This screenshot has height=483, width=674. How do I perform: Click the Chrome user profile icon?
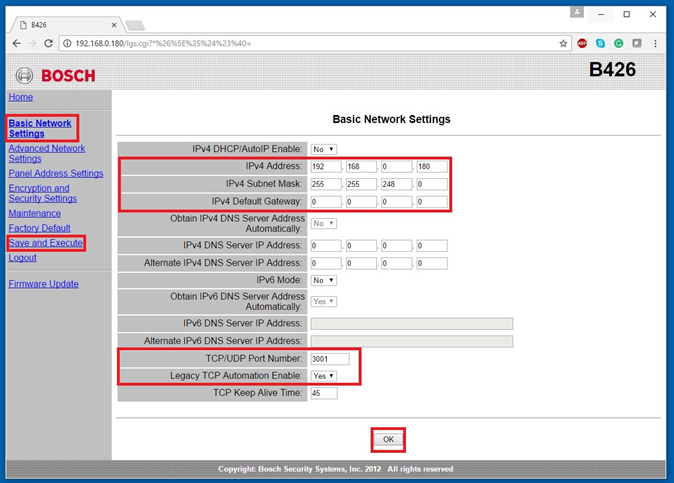[577, 12]
